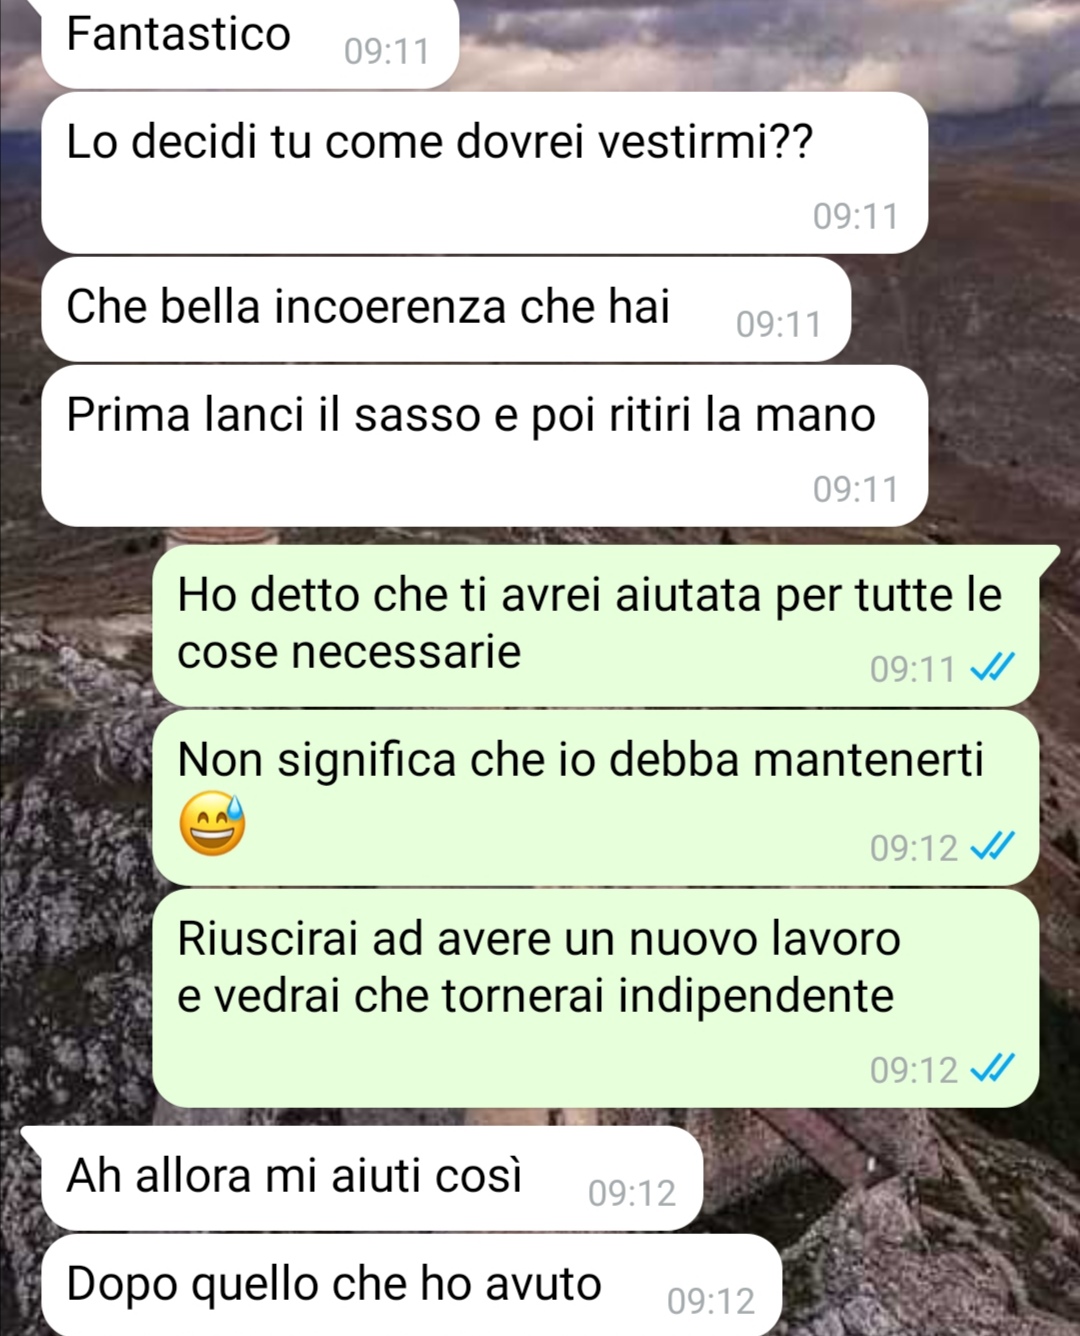Image resolution: width=1080 pixels, height=1336 pixels.
Task: Click the sweating smile emoji
Action: click(x=212, y=825)
